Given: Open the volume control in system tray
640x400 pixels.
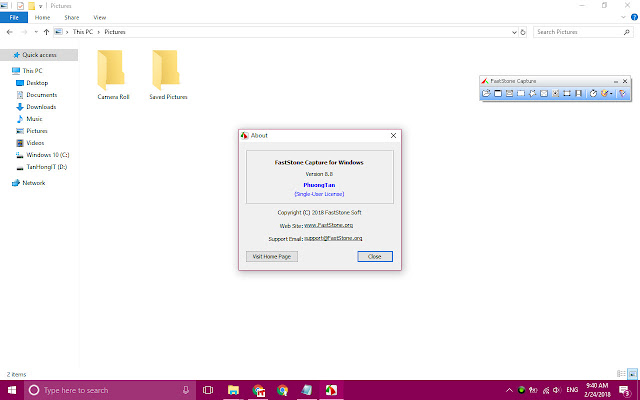Looking at the screenshot, I should (558, 390).
